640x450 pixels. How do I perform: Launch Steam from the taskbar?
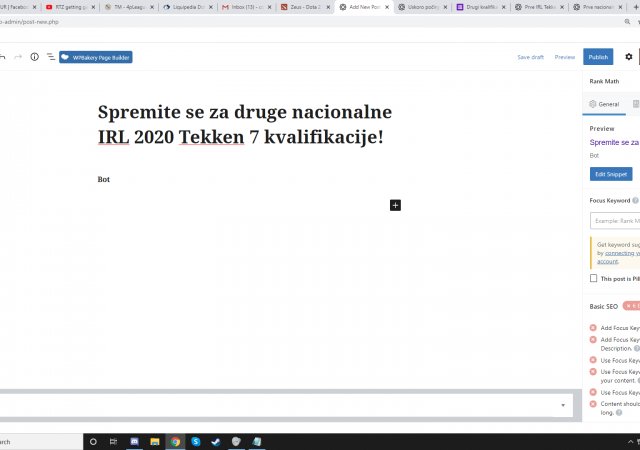click(215, 441)
